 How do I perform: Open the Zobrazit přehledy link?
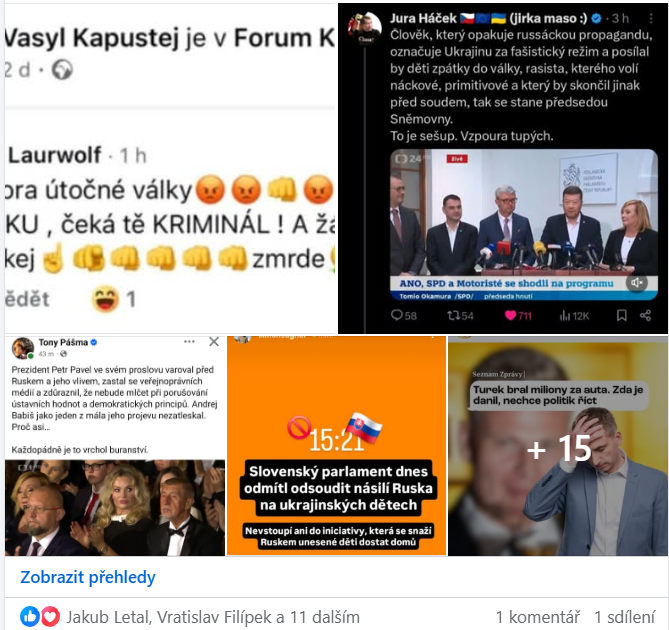(x=88, y=577)
